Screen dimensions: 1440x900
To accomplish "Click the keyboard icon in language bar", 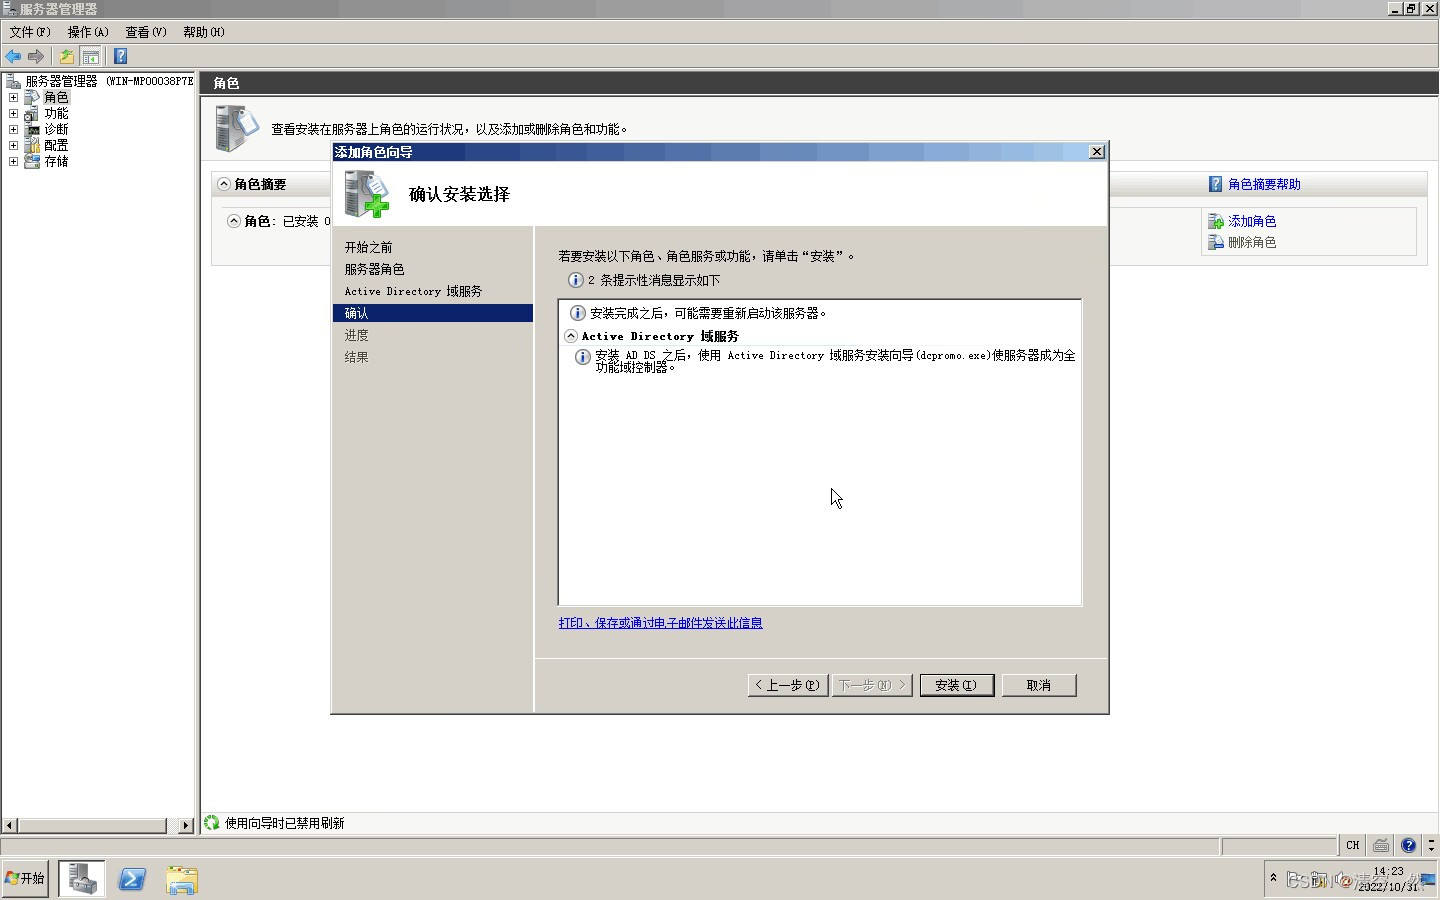I will pos(1381,846).
